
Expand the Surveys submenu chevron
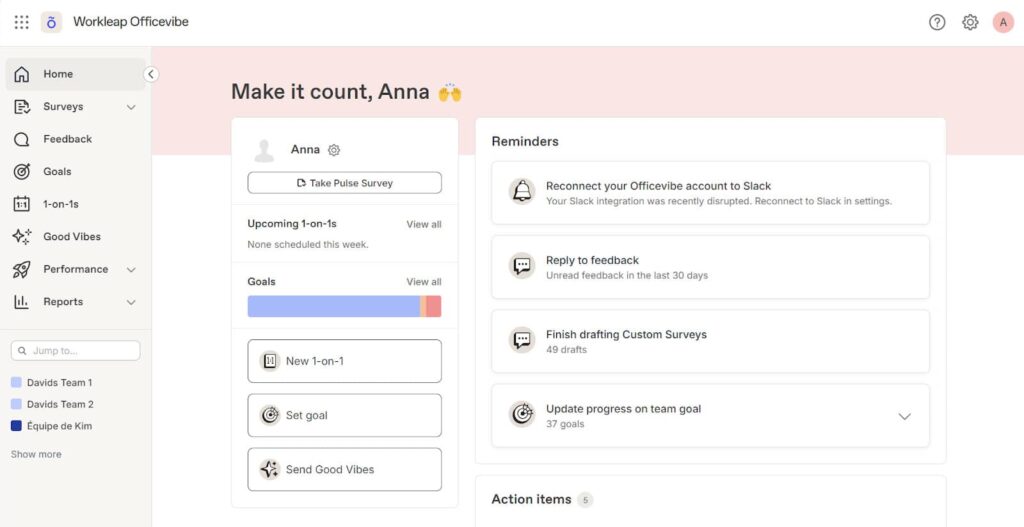(x=131, y=107)
